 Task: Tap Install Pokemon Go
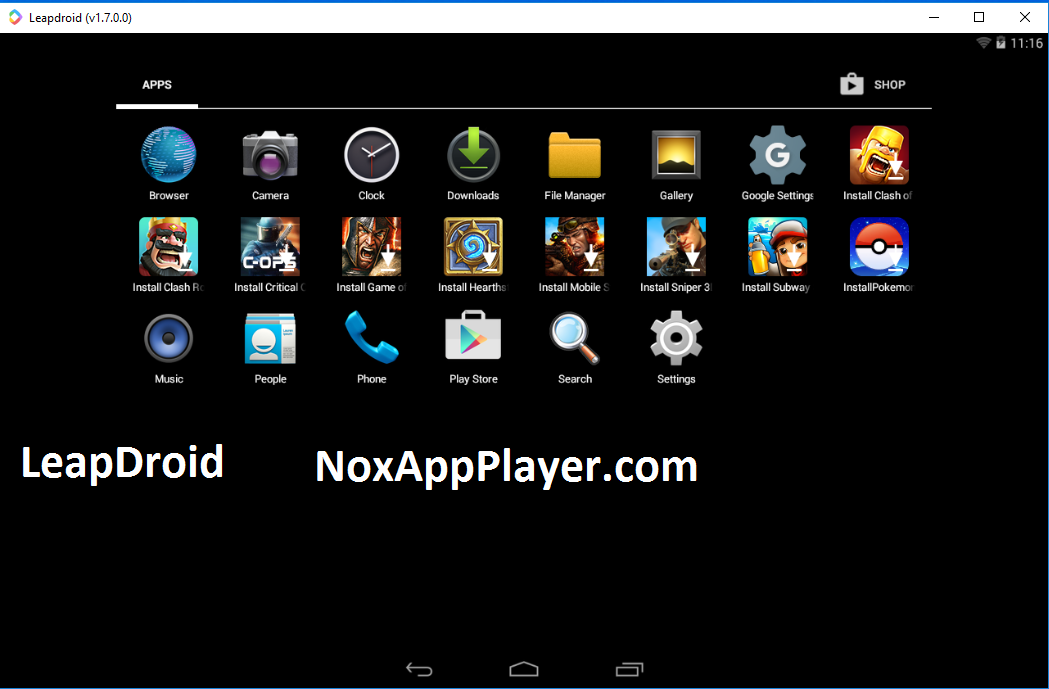(x=878, y=246)
